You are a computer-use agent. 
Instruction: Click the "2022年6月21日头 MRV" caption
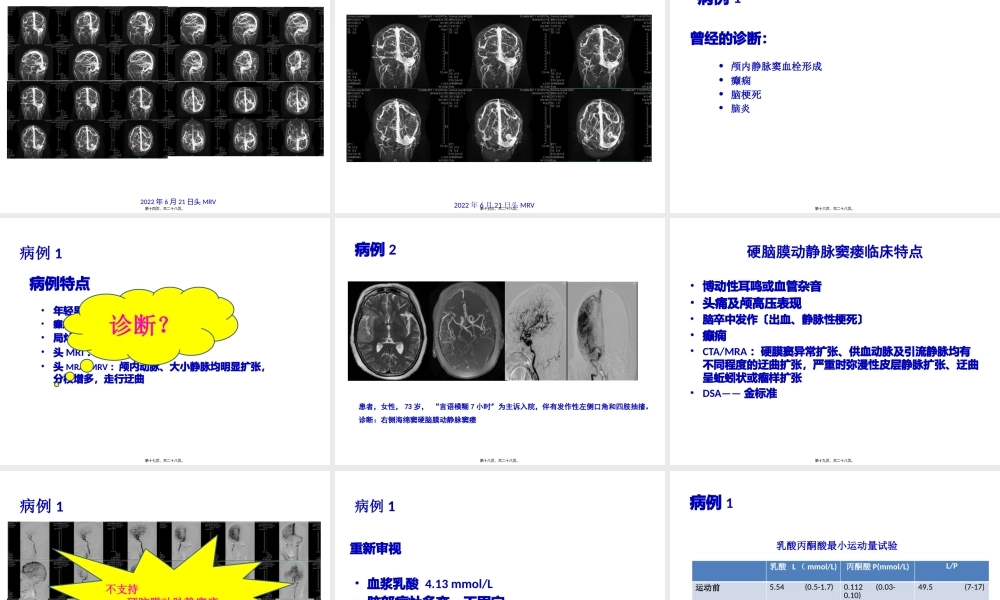[176, 201]
